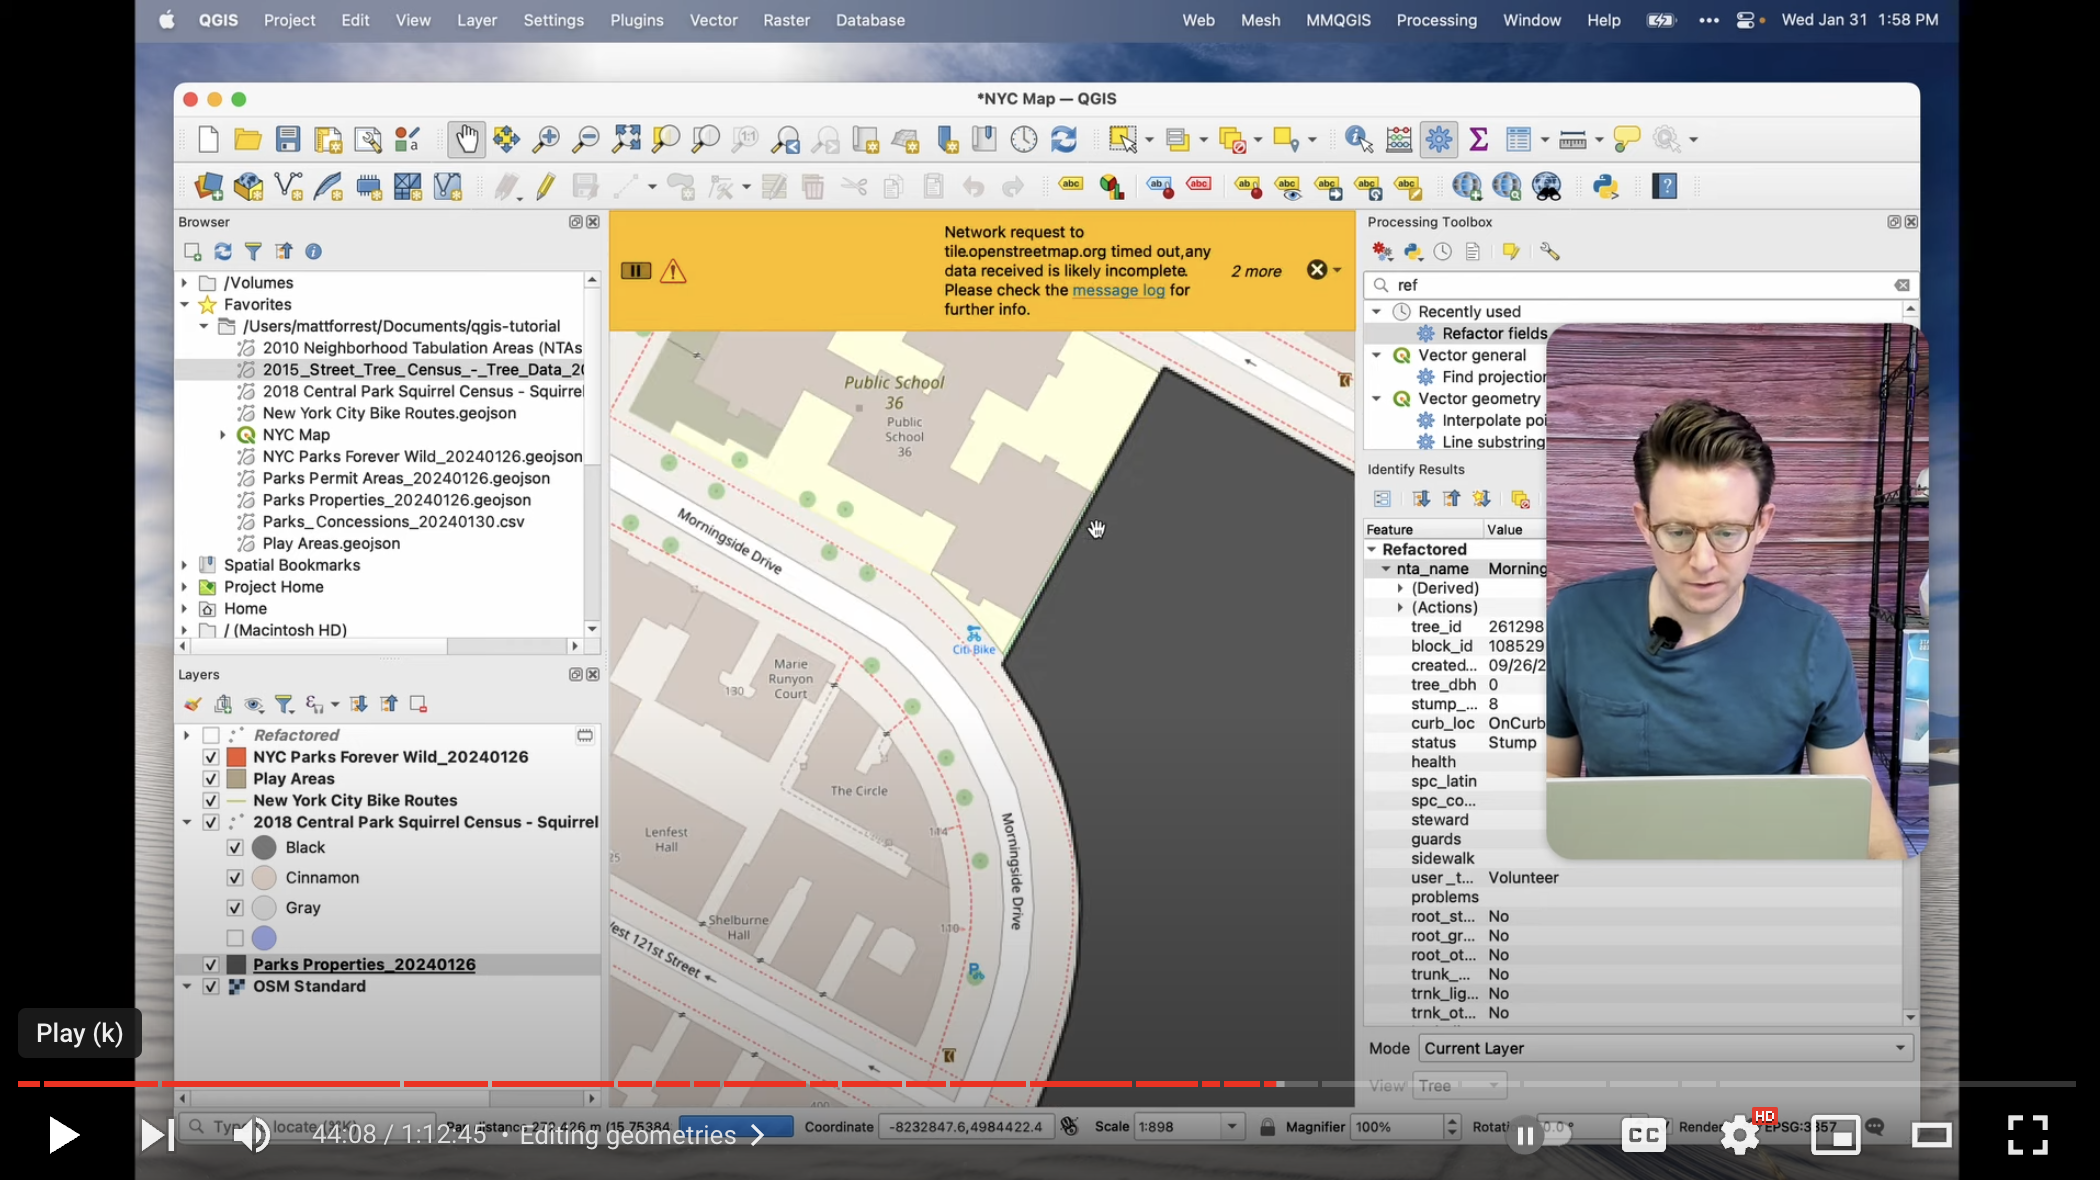Uncheck the Black squirrel category
This screenshot has width=2100, height=1180.
coord(235,848)
